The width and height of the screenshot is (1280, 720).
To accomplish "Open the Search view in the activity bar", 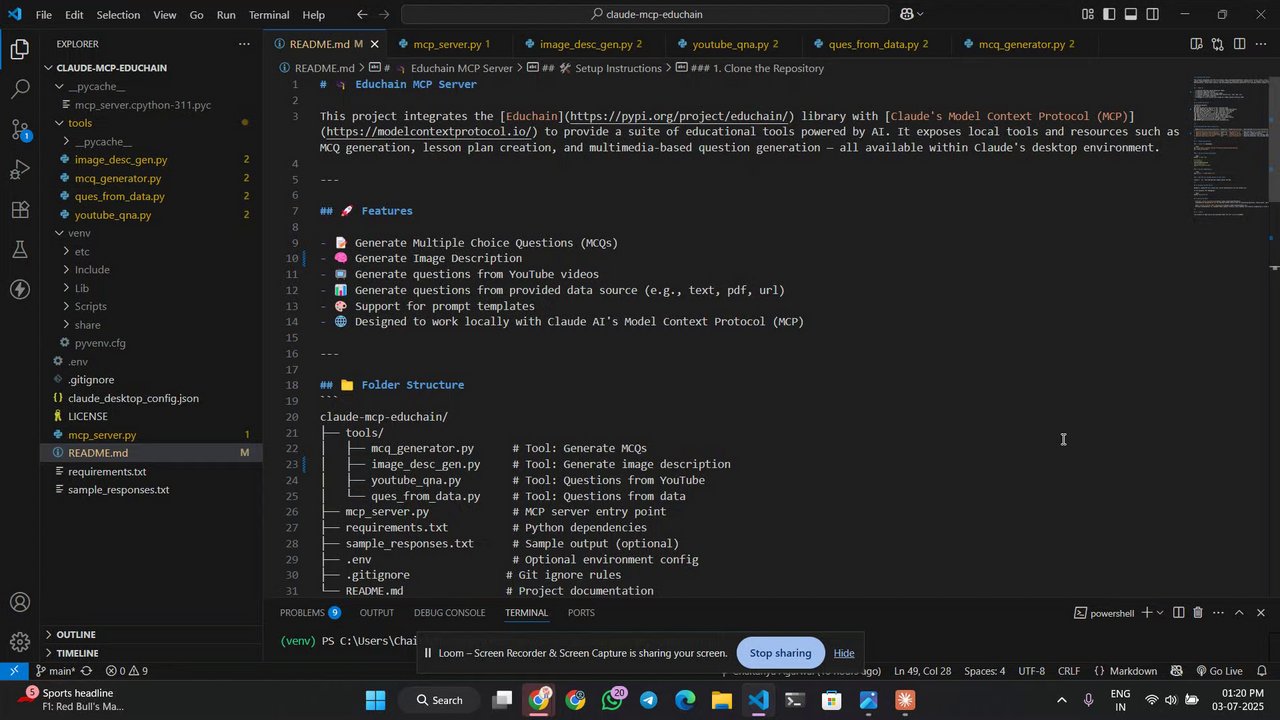I will coord(20,89).
